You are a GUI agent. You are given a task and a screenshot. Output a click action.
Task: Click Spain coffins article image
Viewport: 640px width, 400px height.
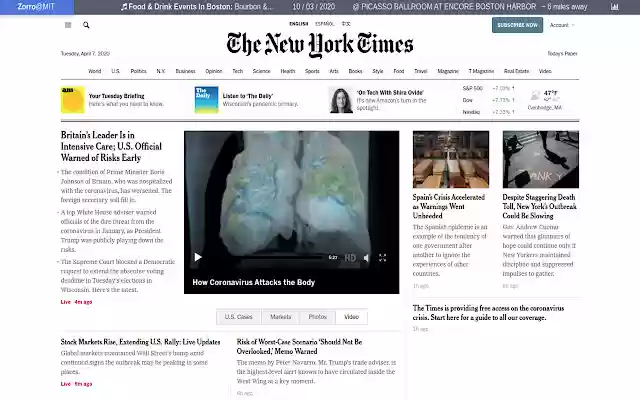click(x=451, y=159)
